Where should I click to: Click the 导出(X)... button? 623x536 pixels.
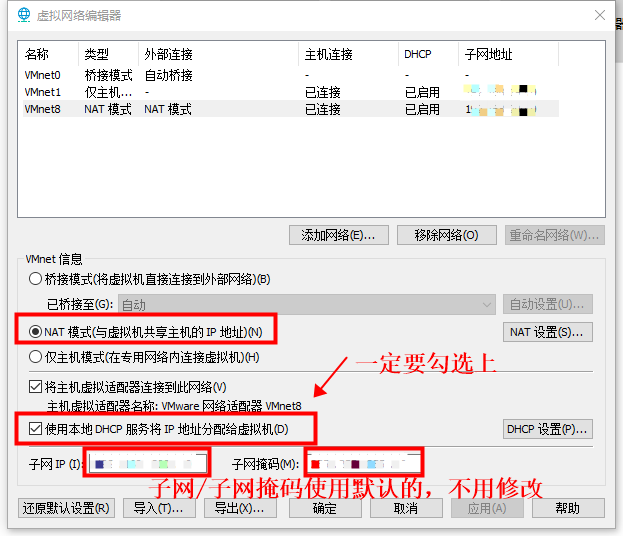click(240, 508)
